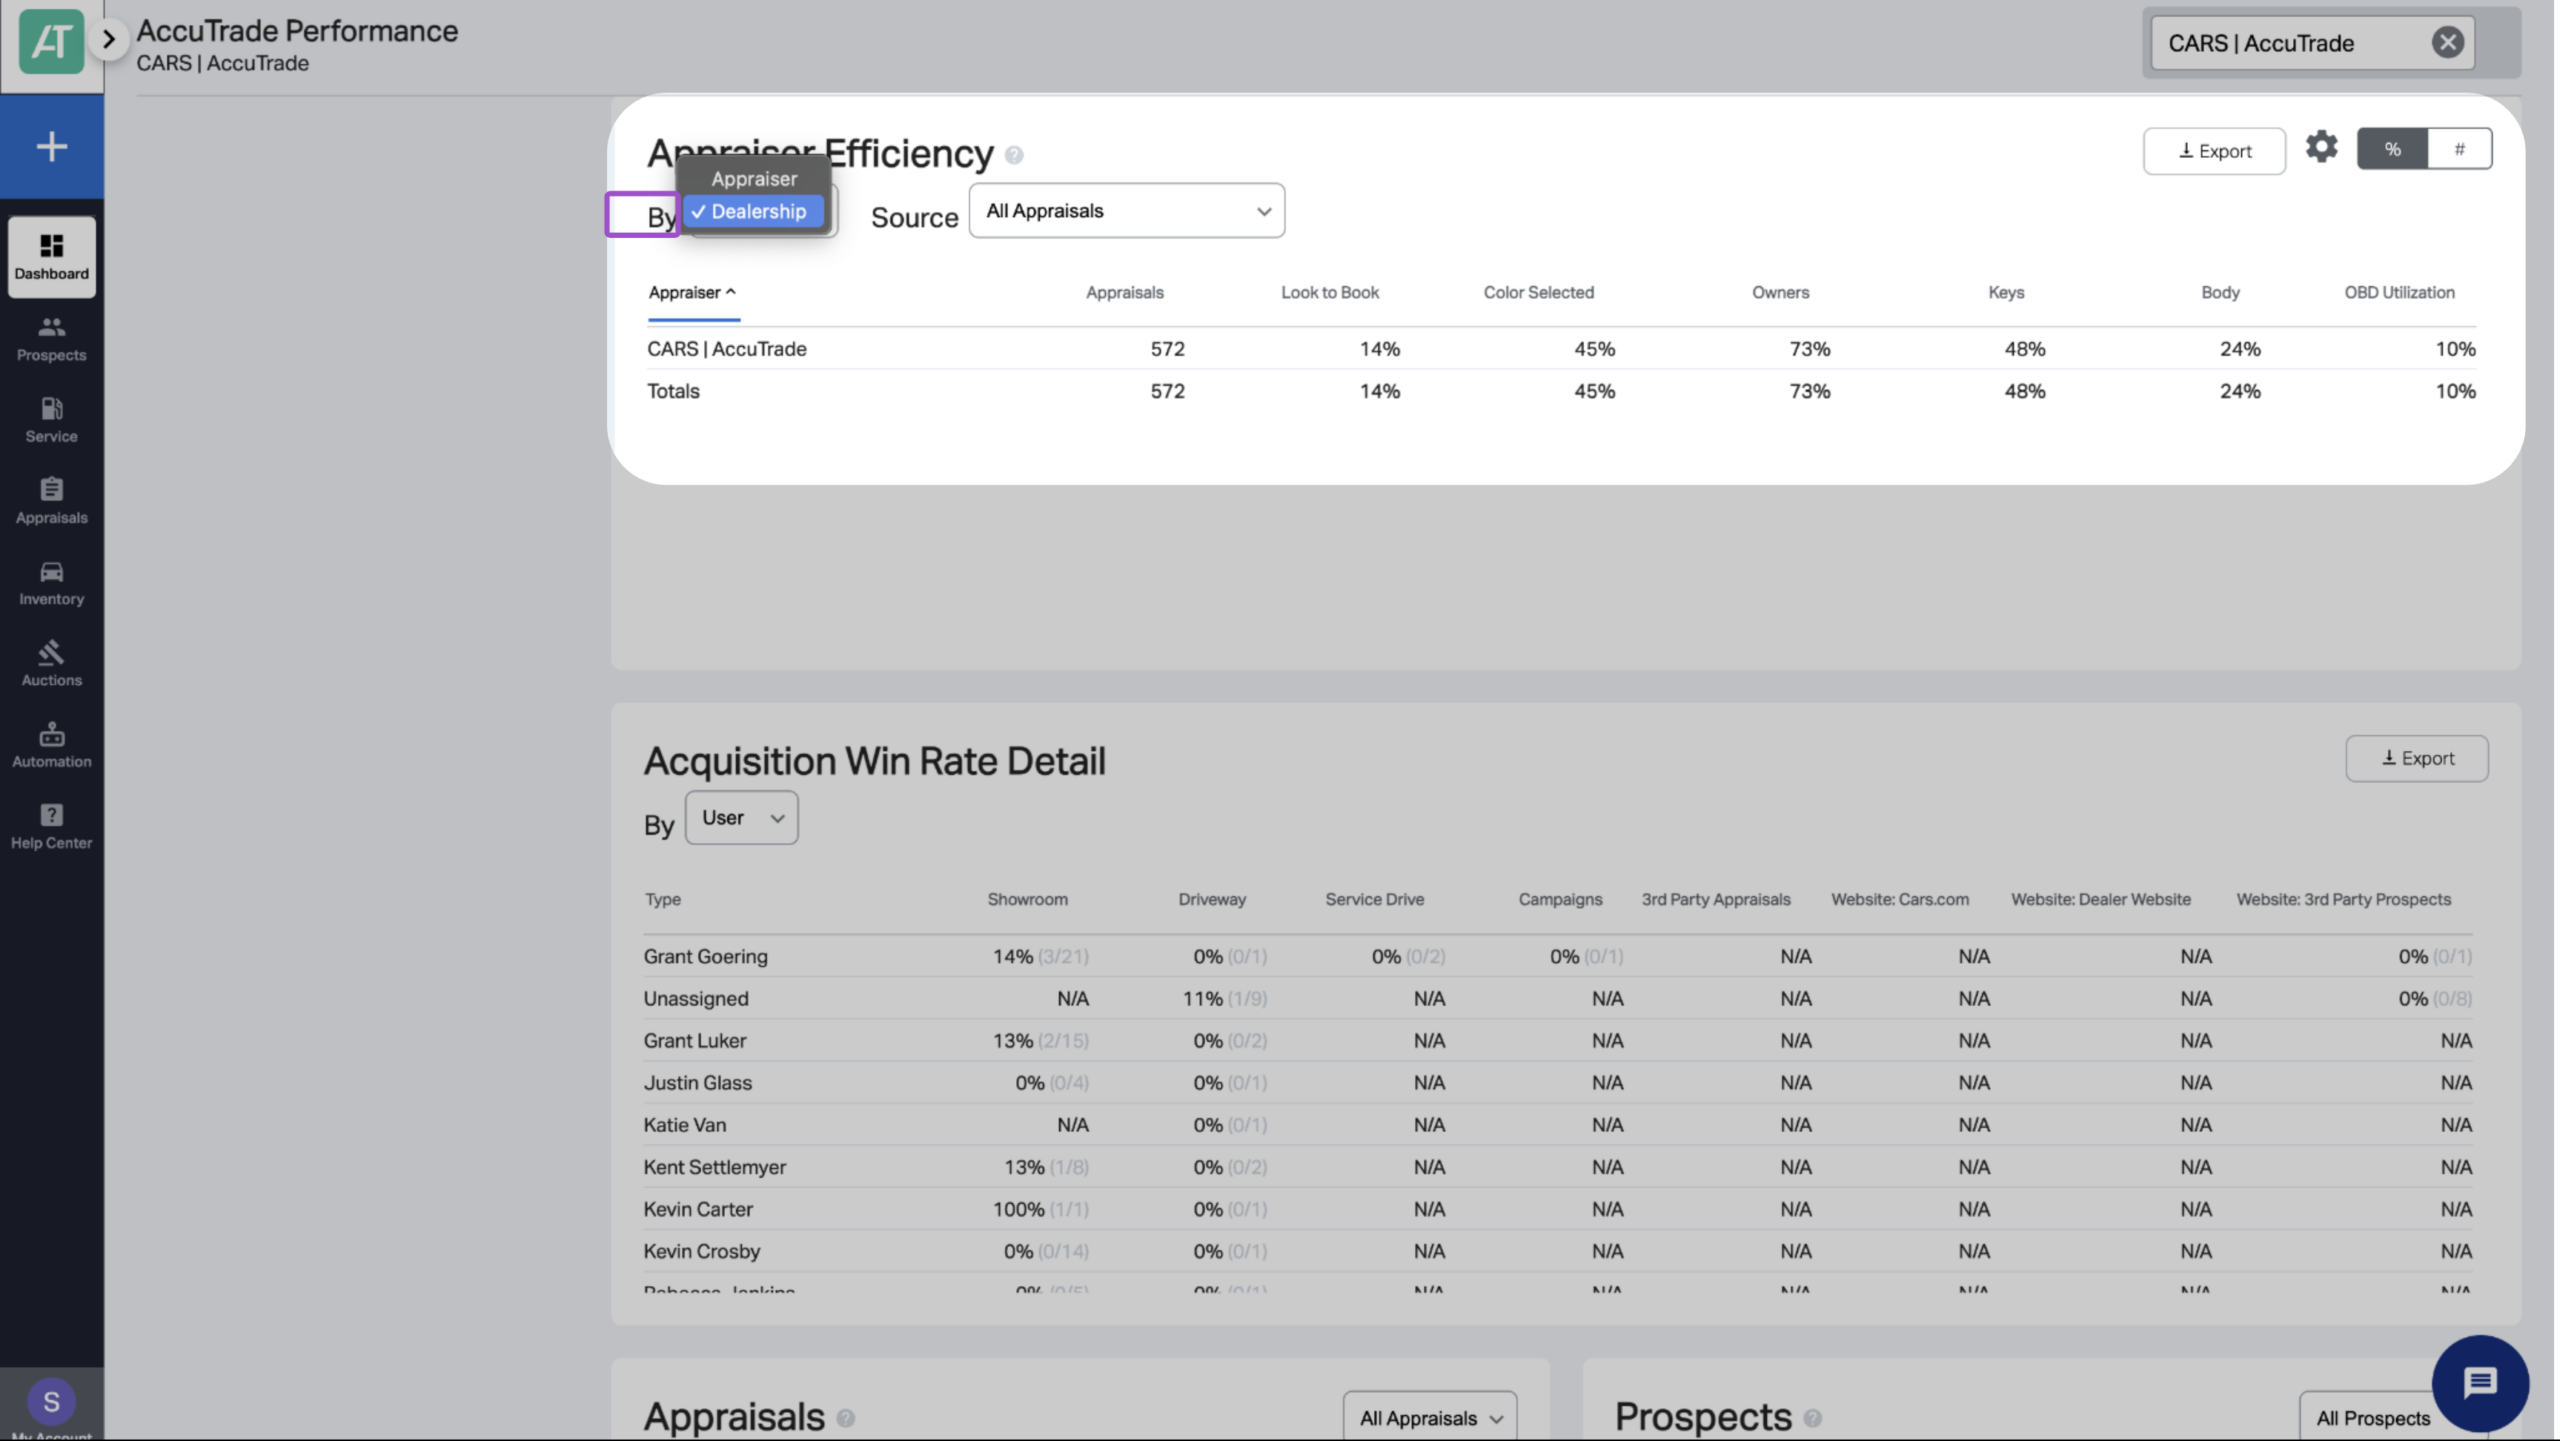The image size is (2560, 1441).
Task: Sort by OBD Utilization column
Action: pos(2398,293)
